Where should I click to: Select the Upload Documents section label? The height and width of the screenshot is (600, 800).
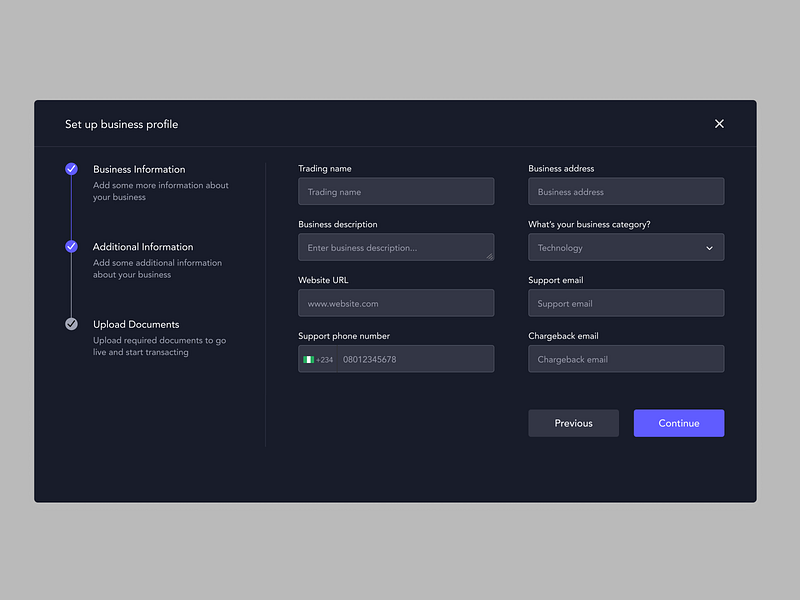coord(136,324)
